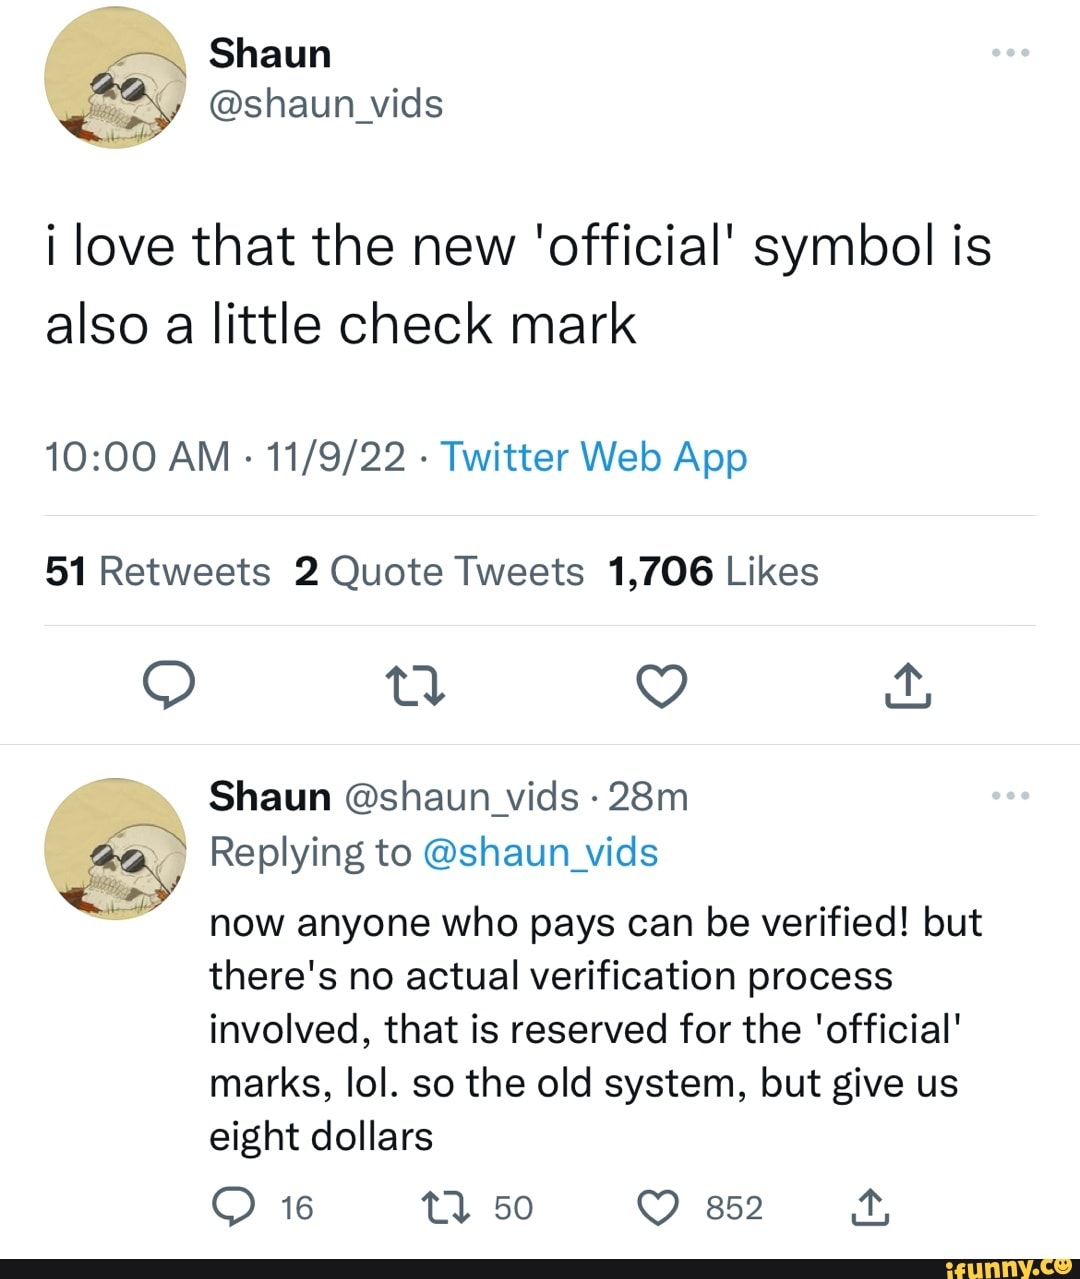The height and width of the screenshot is (1279, 1080).
Task: Like the reply tweet showing 852 likes
Action: tap(657, 1206)
